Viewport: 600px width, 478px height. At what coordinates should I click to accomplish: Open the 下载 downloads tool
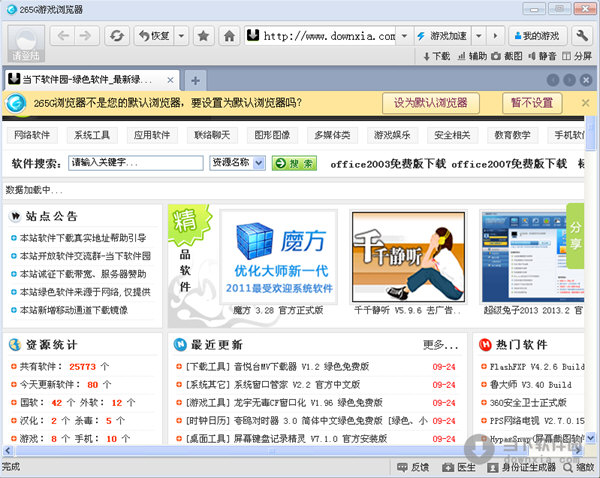[x=437, y=56]
